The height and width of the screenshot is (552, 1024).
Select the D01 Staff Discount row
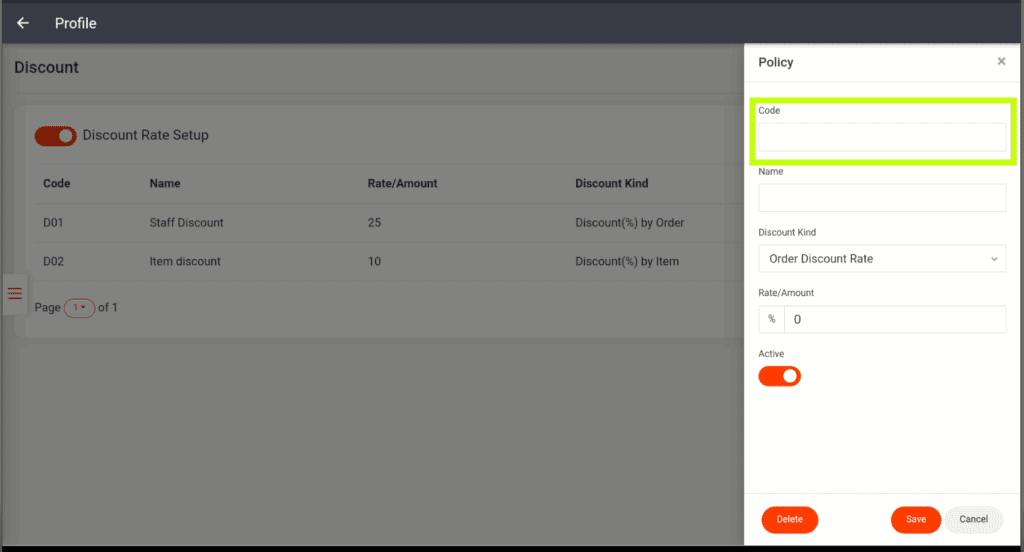click(x=186, y=222)
